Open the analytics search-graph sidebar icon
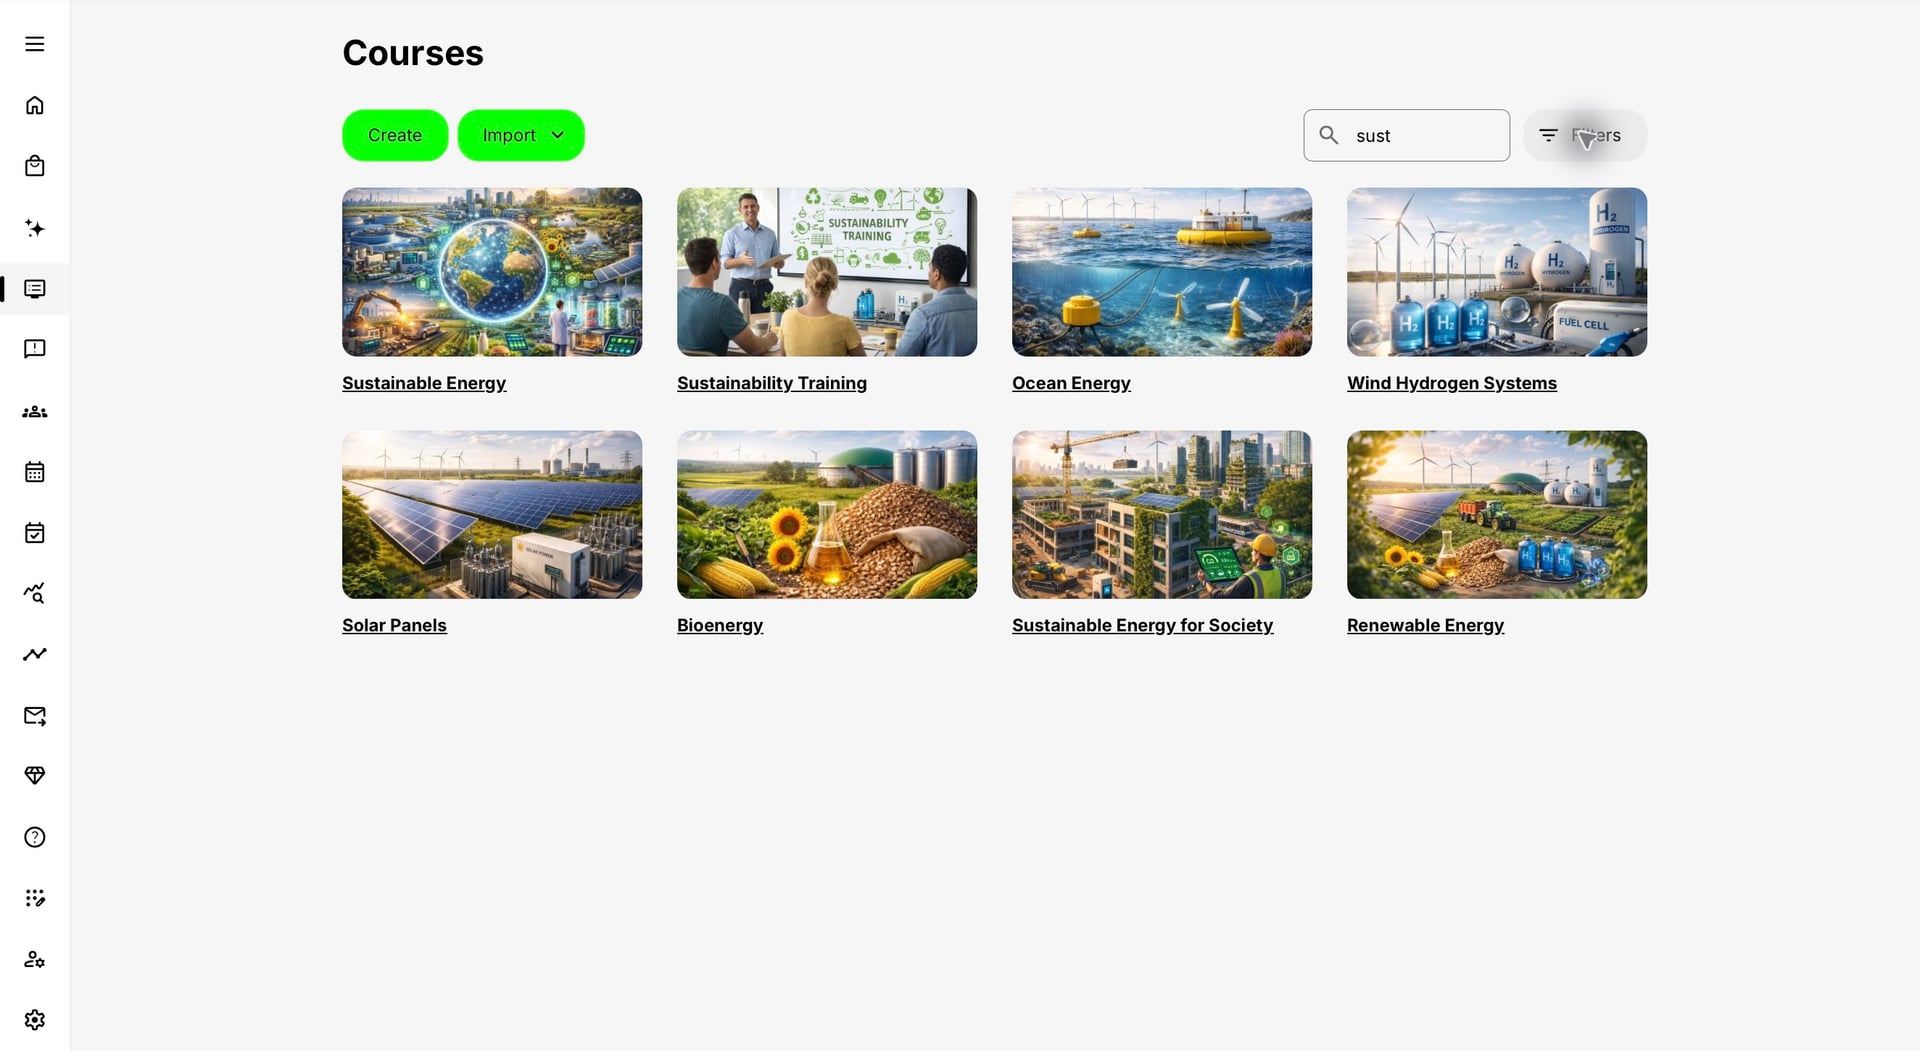Image resolution: width=1920 pixels, height=1051 pixels. coord(35,594)
